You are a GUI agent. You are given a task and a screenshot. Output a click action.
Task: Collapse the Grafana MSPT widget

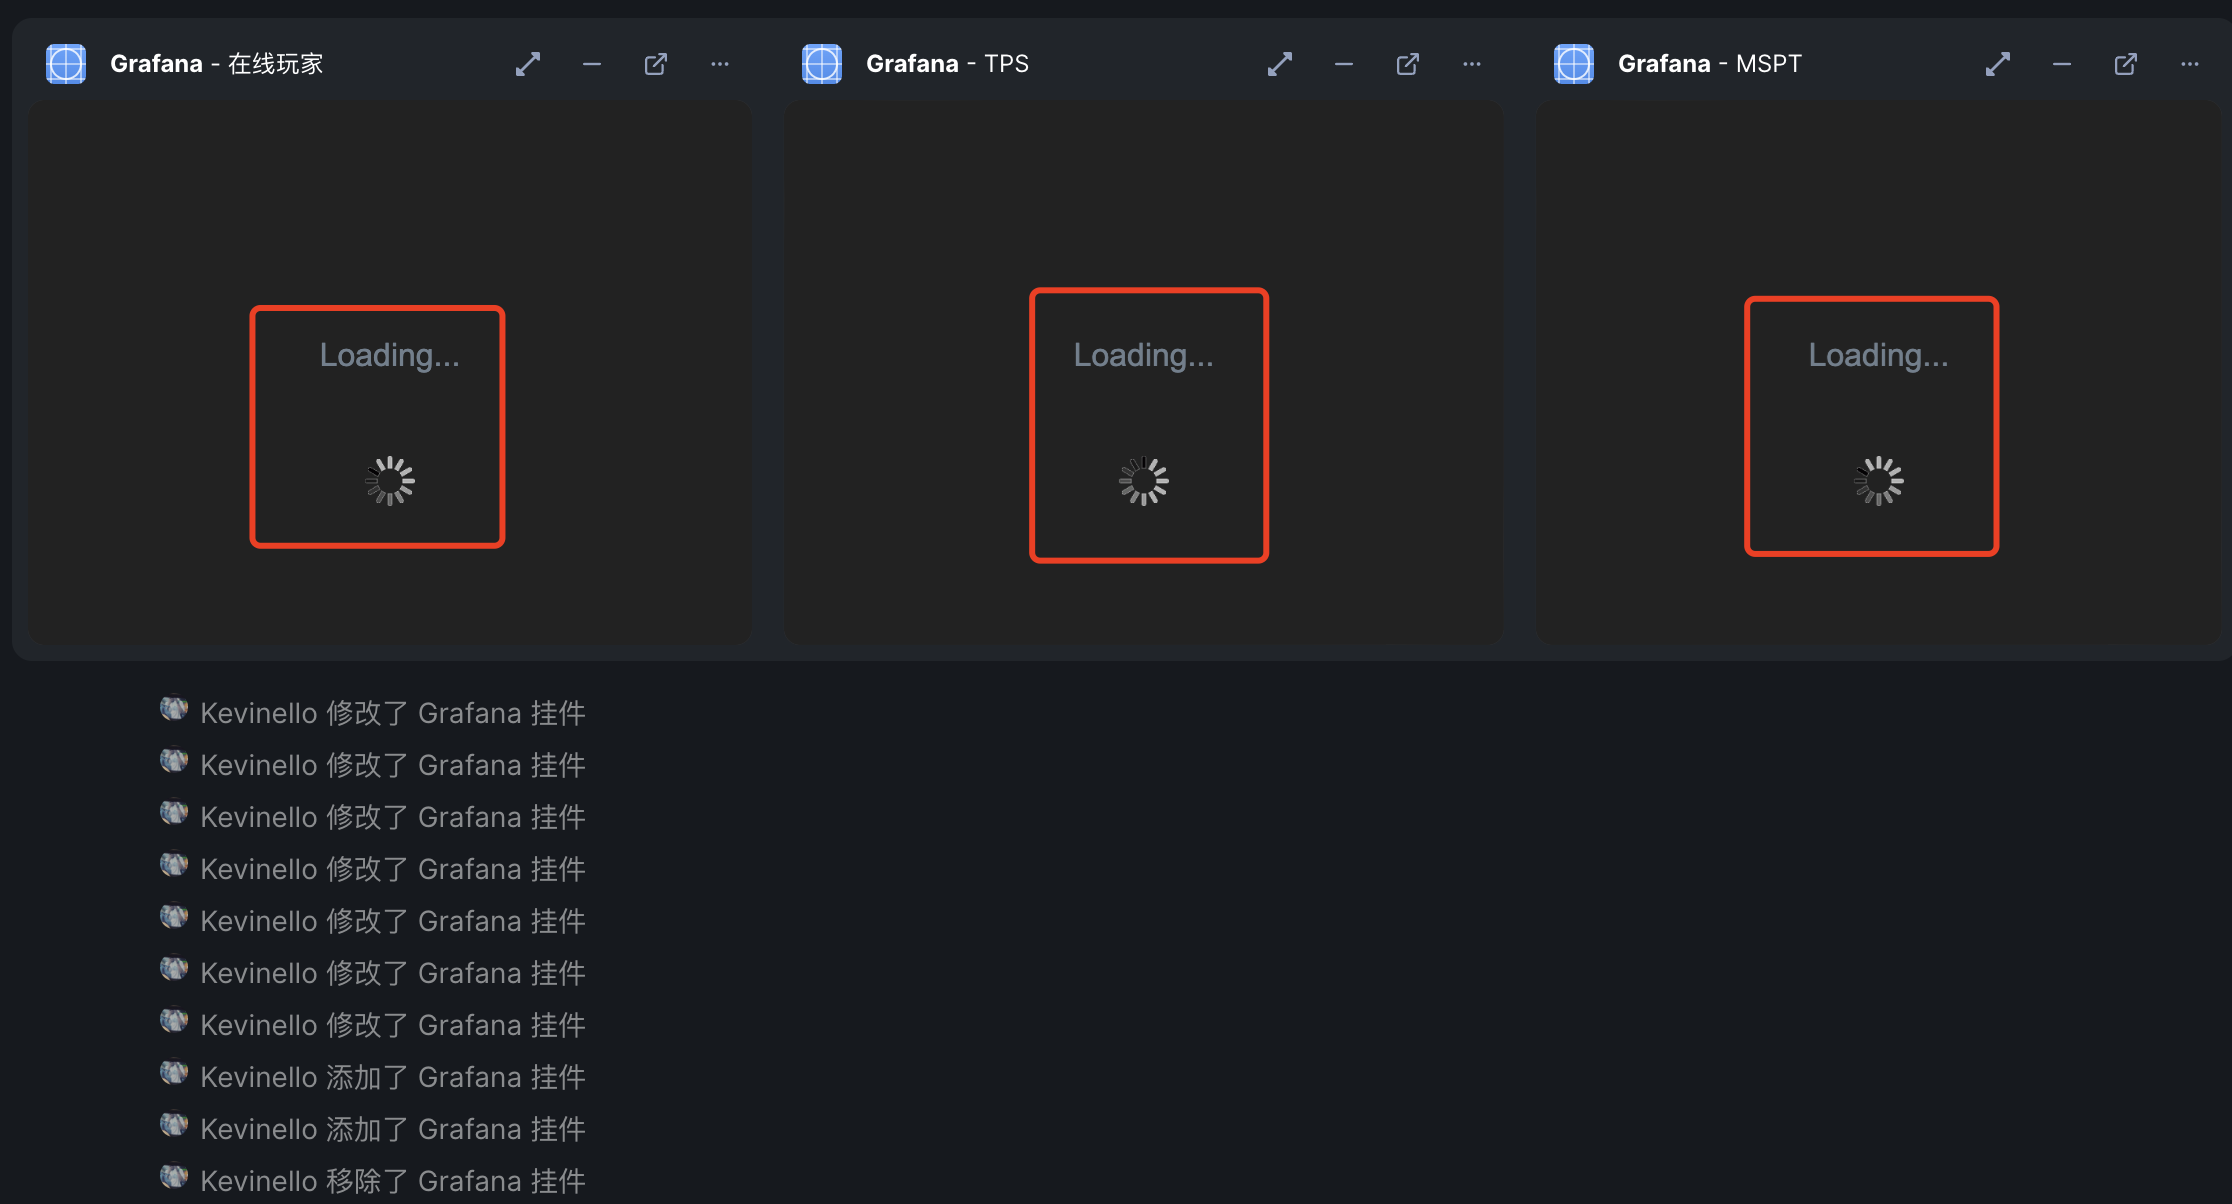click(2062, 64)
